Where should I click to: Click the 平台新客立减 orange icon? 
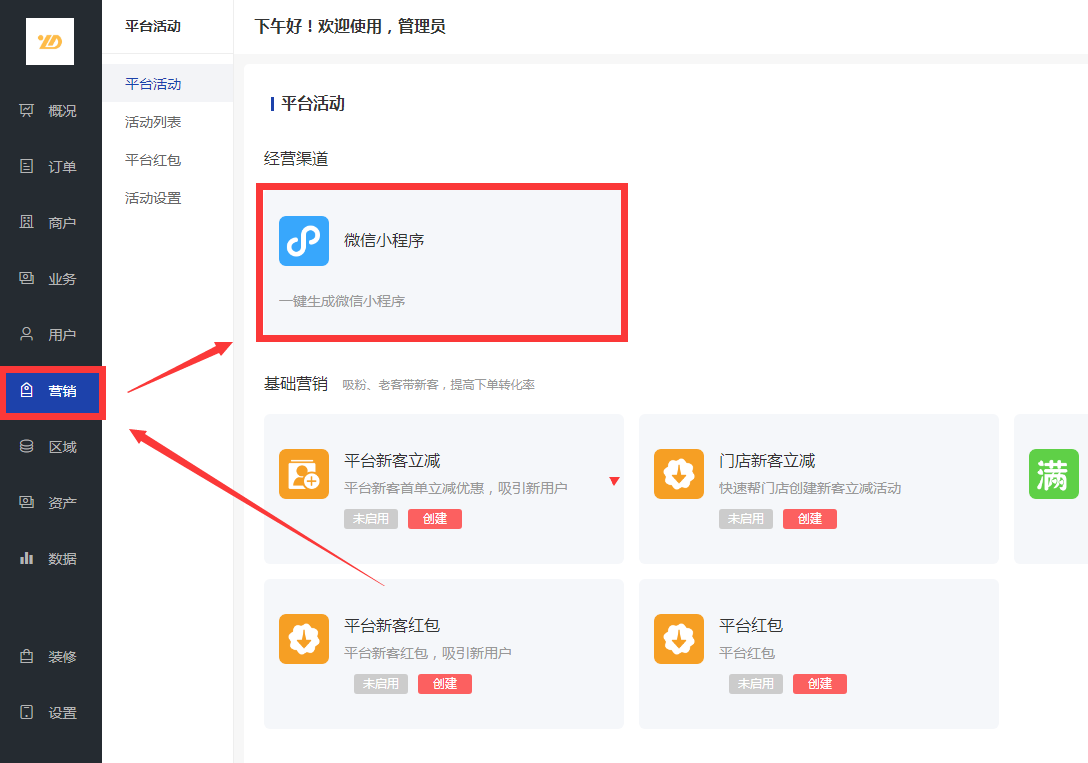tap(304, 474)
